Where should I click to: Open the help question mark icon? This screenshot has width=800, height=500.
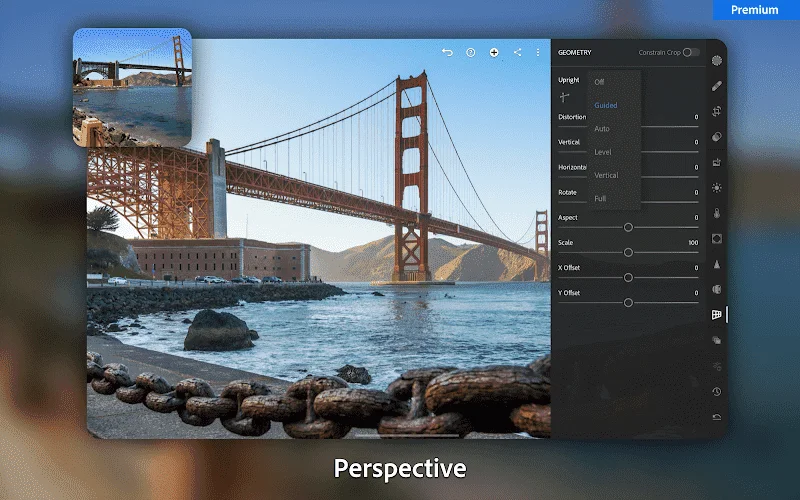[x=470, y=53]
